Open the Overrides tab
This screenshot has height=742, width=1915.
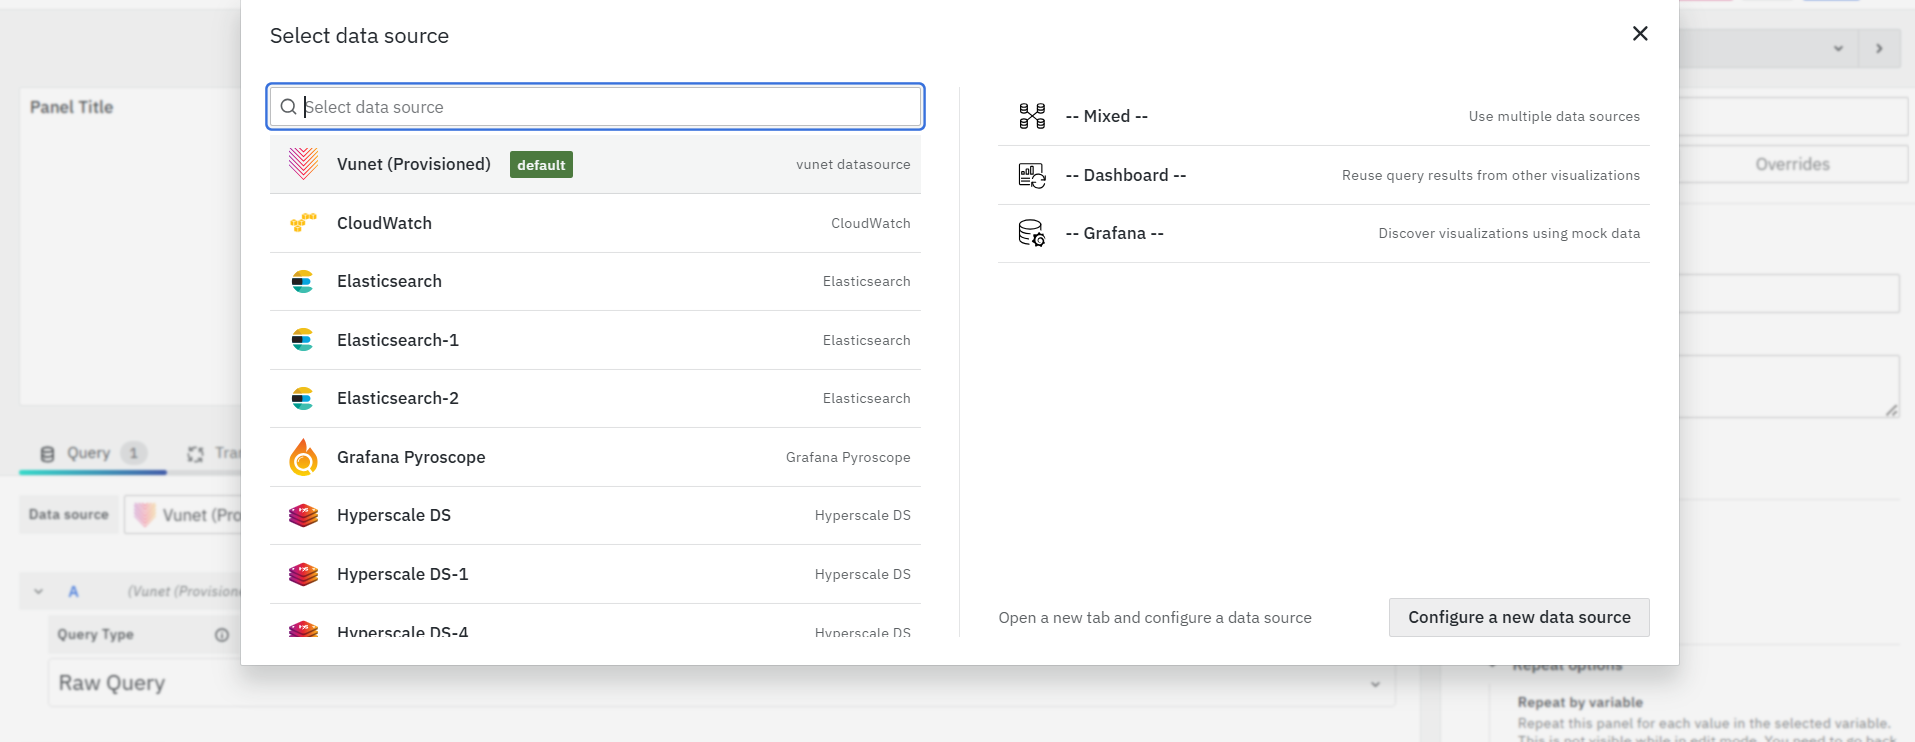1792,164
